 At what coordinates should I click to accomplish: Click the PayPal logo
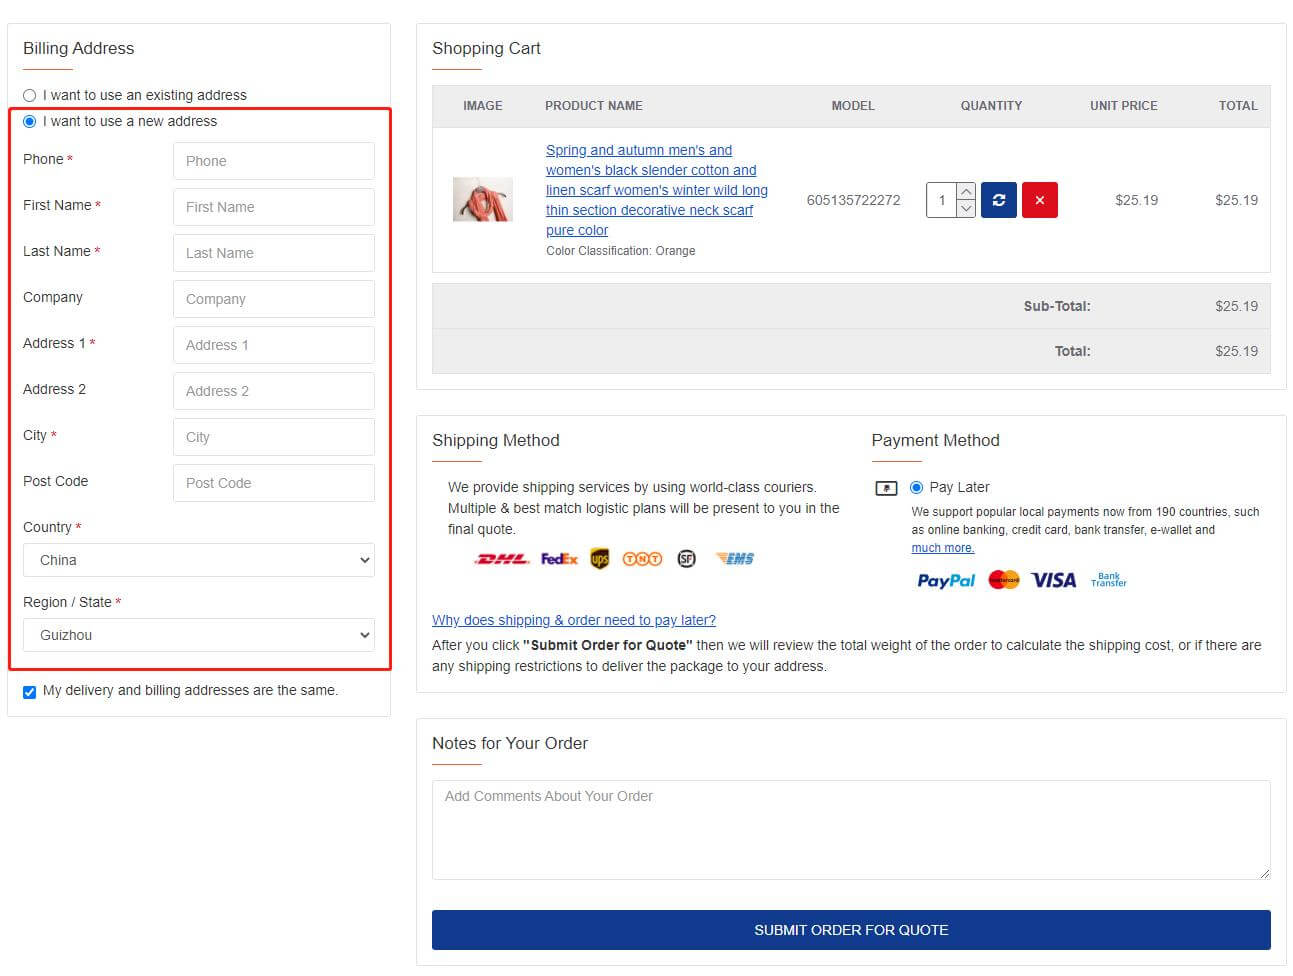(x=946, y=580)
